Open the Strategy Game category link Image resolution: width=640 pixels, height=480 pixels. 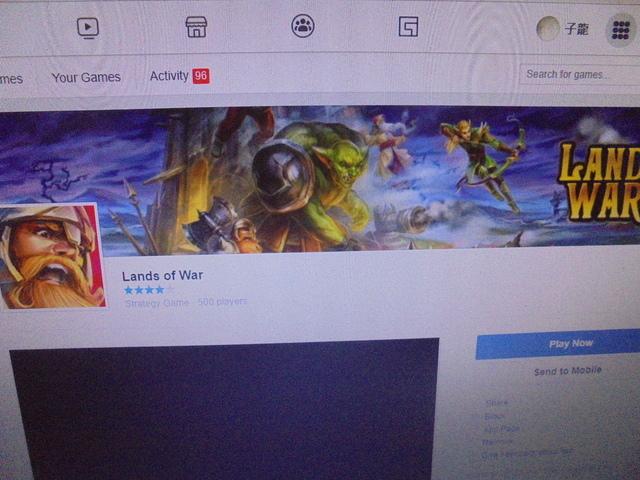[x=157, y=303]
